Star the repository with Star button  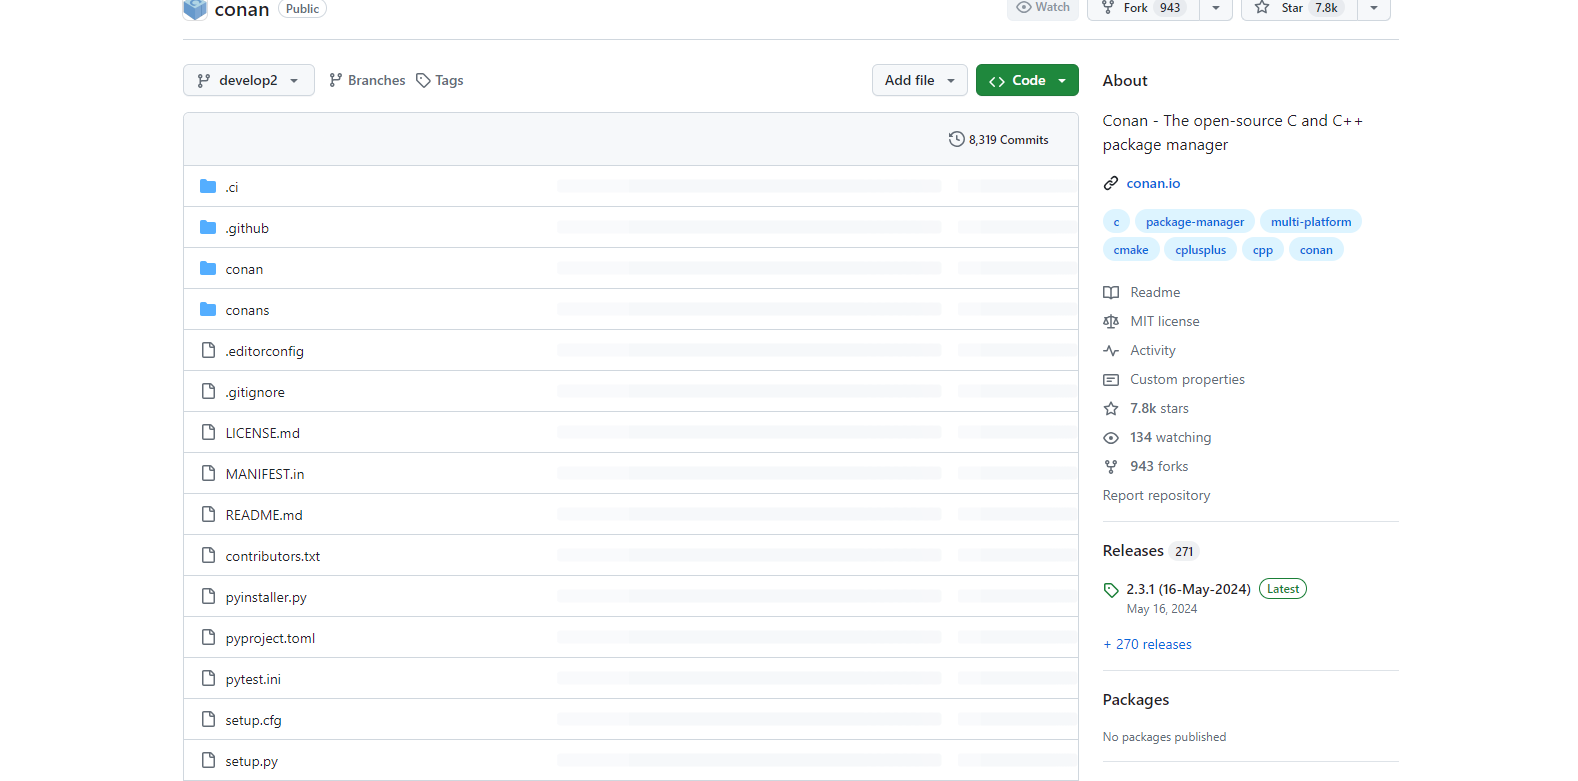coord(1299,8)
